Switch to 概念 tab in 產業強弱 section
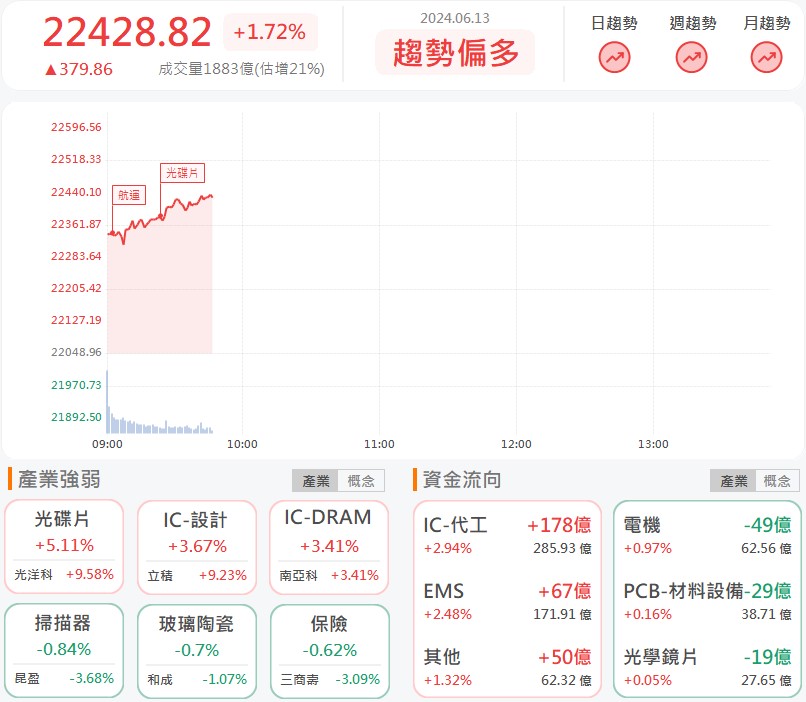The width and height of the screenshot is (806, 702). (361, 481)
